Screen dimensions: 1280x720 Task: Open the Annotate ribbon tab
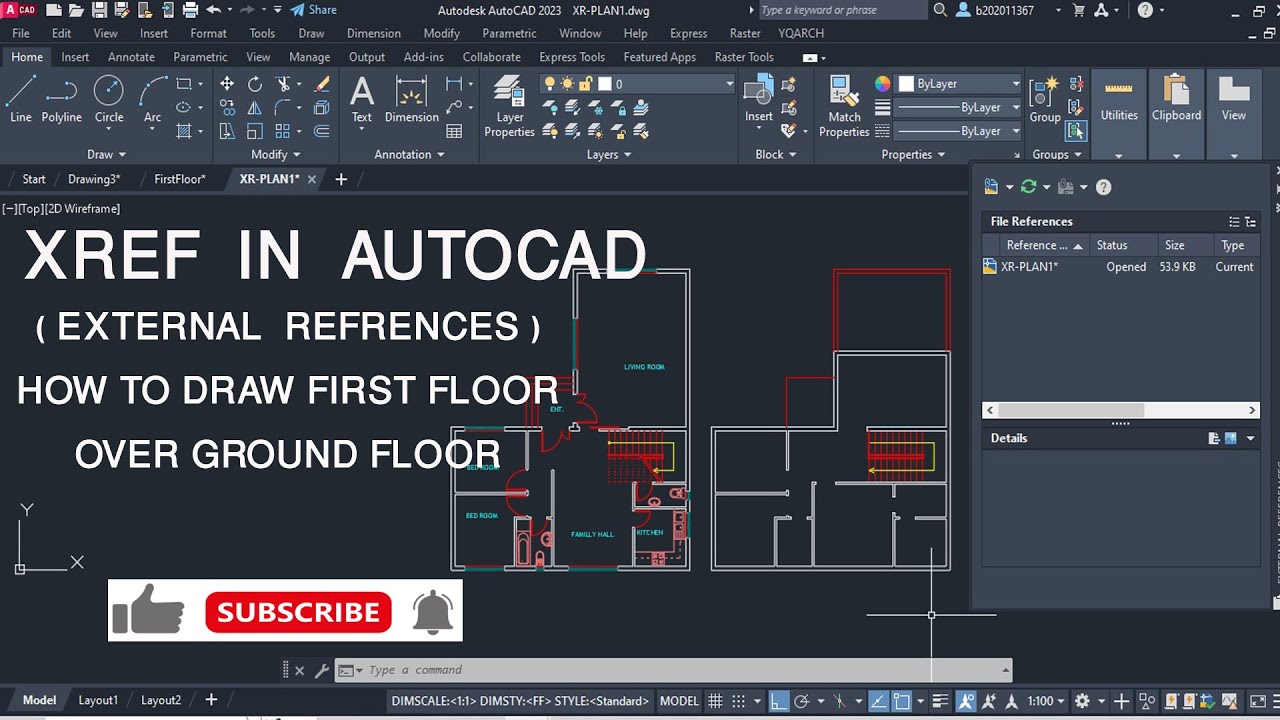click(x=131, y=57)
